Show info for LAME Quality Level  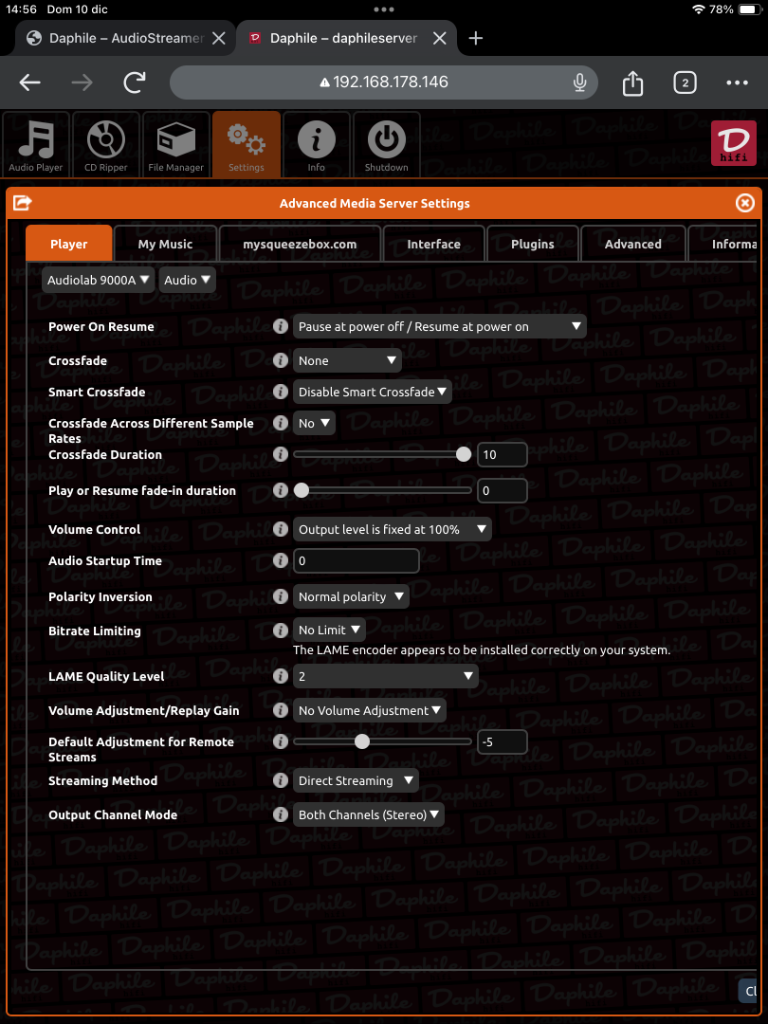pos(280,677)
